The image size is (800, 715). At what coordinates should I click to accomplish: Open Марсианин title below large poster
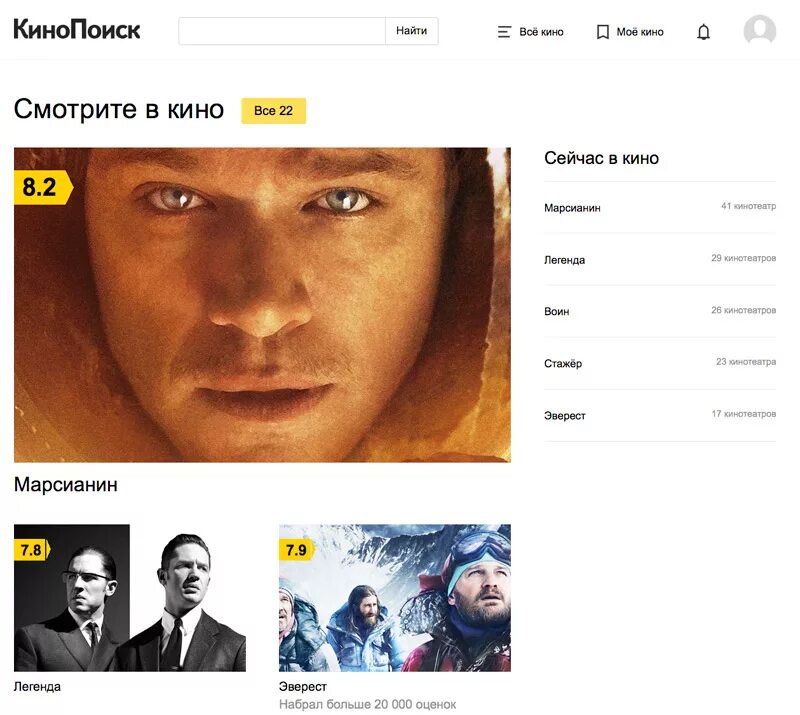[66, 484]
